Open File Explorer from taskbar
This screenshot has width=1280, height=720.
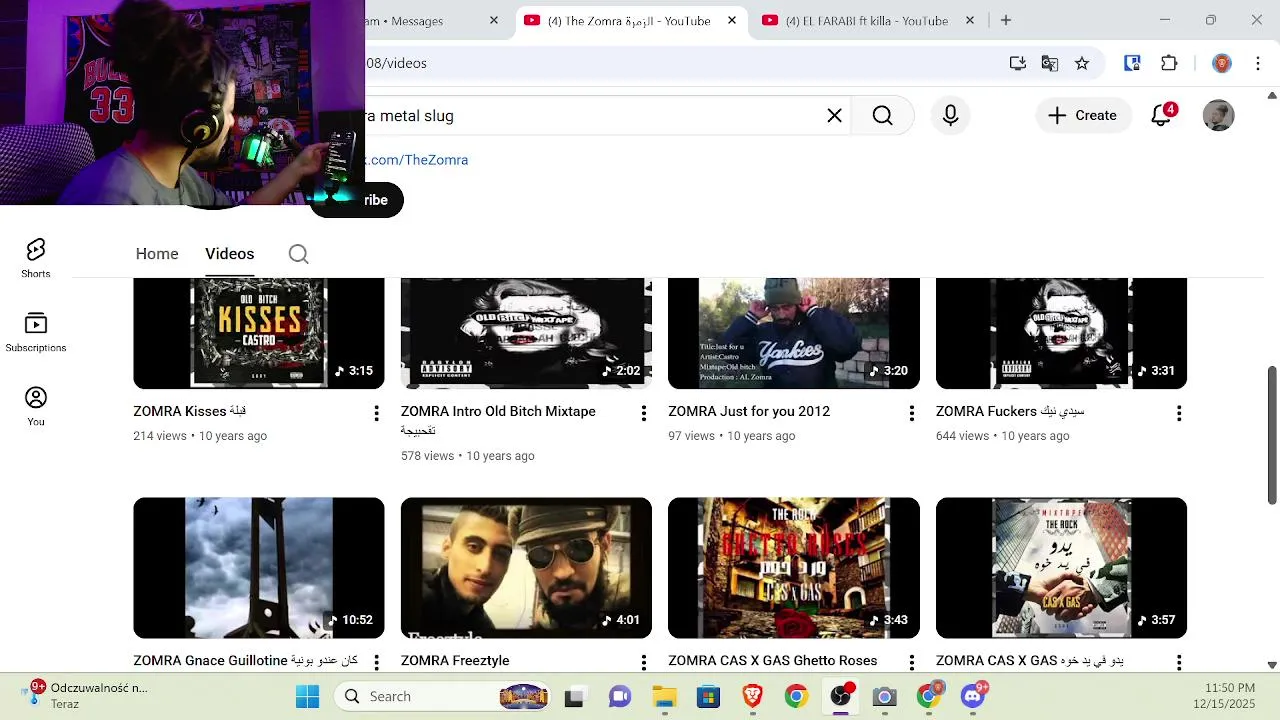[x=664, y=696]
